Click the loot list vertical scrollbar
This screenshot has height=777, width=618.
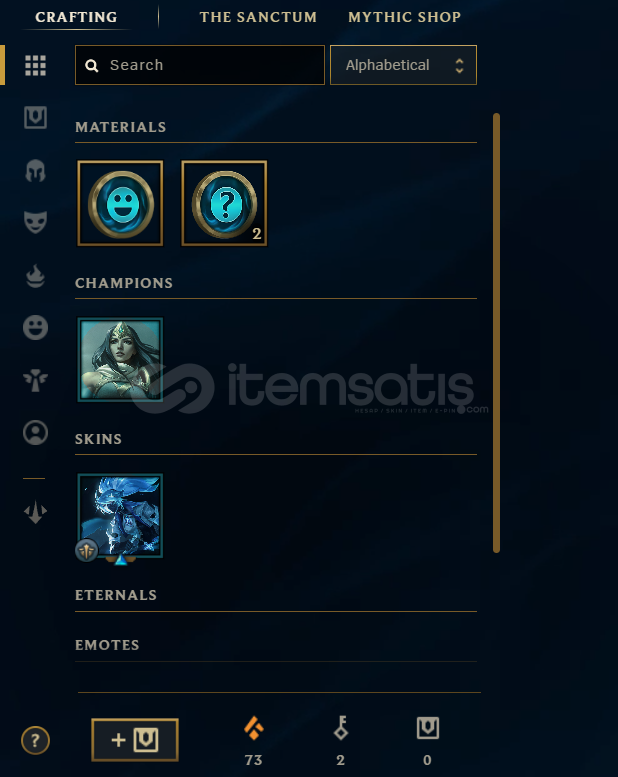(x=496, y=333)
